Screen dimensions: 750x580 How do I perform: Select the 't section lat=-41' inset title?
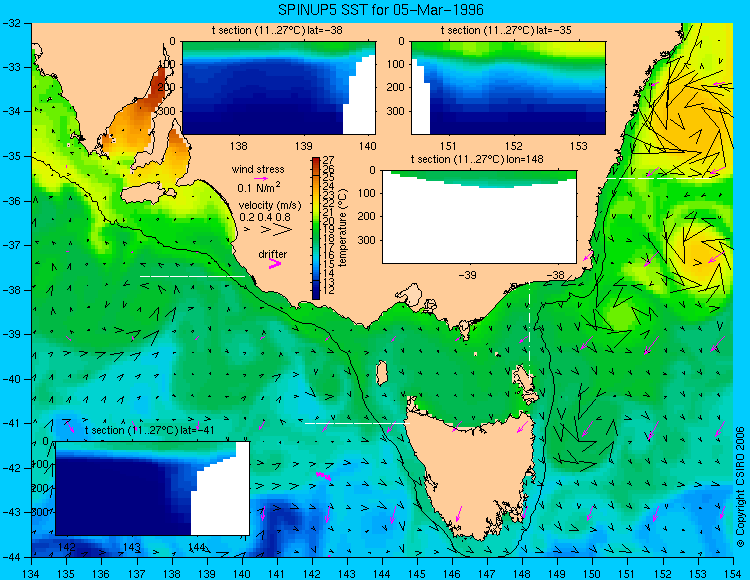tap(149, 430)
